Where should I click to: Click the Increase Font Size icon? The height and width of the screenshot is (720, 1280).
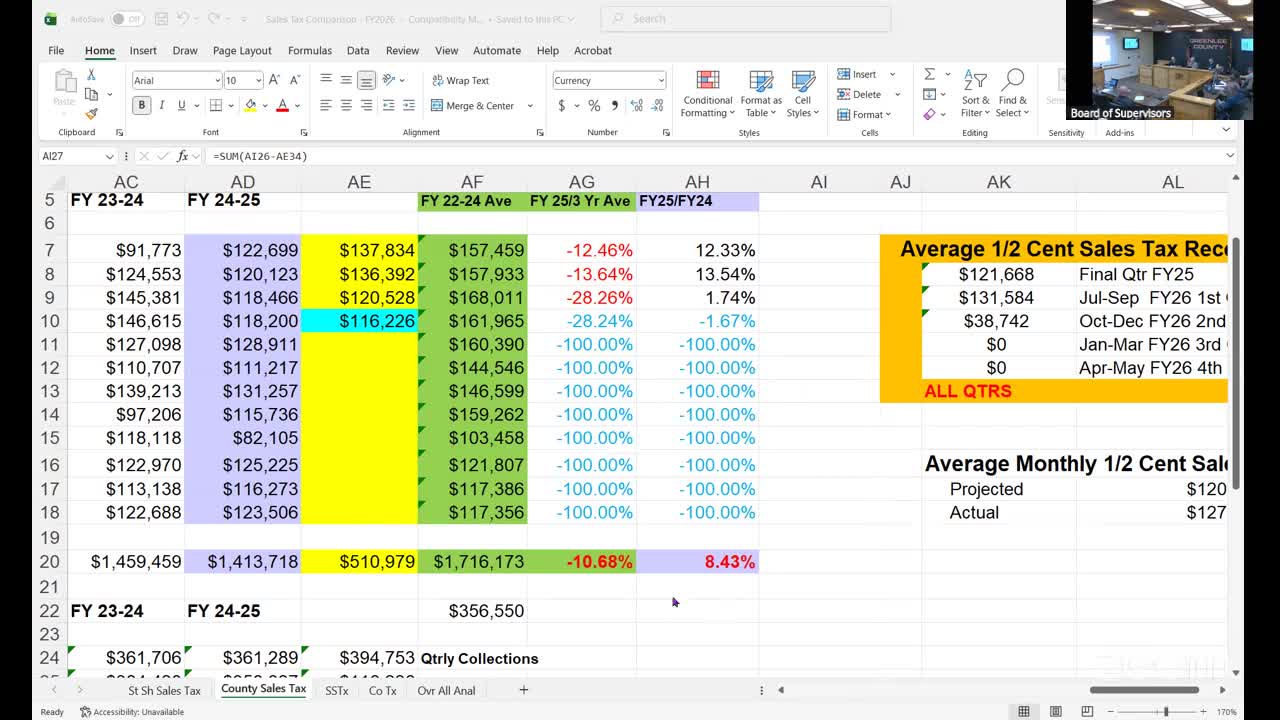276,80
